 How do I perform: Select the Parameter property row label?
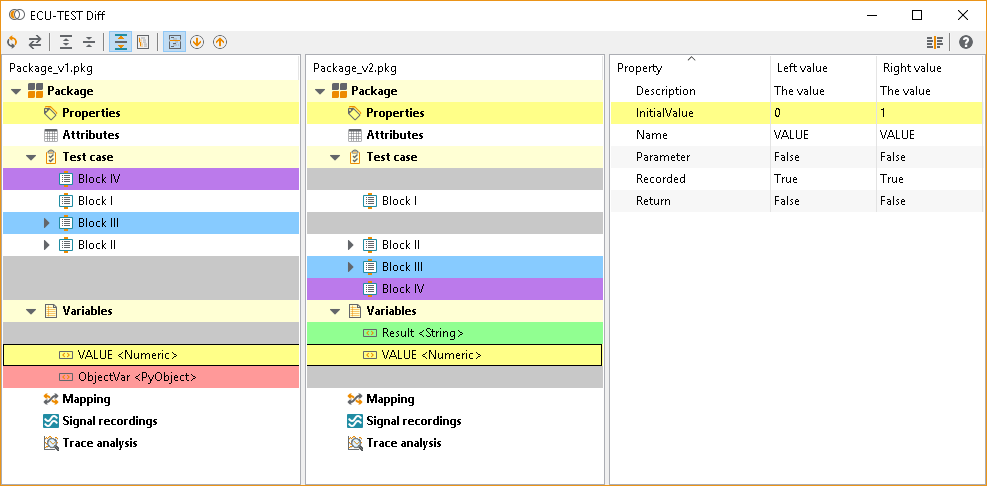point(663,157)
